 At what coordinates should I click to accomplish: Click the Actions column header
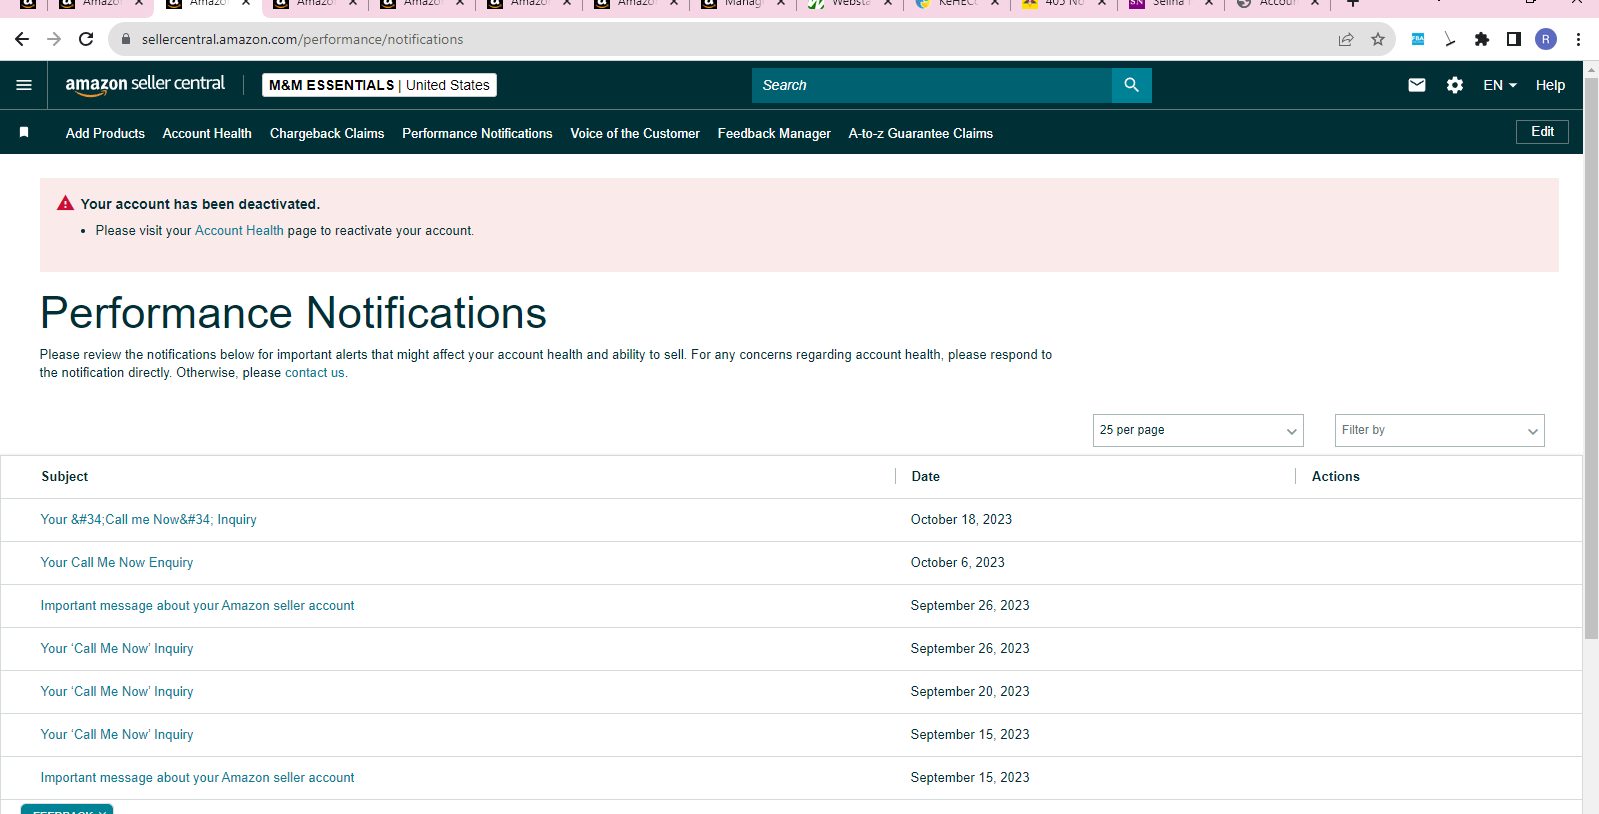pos(1335,477)
